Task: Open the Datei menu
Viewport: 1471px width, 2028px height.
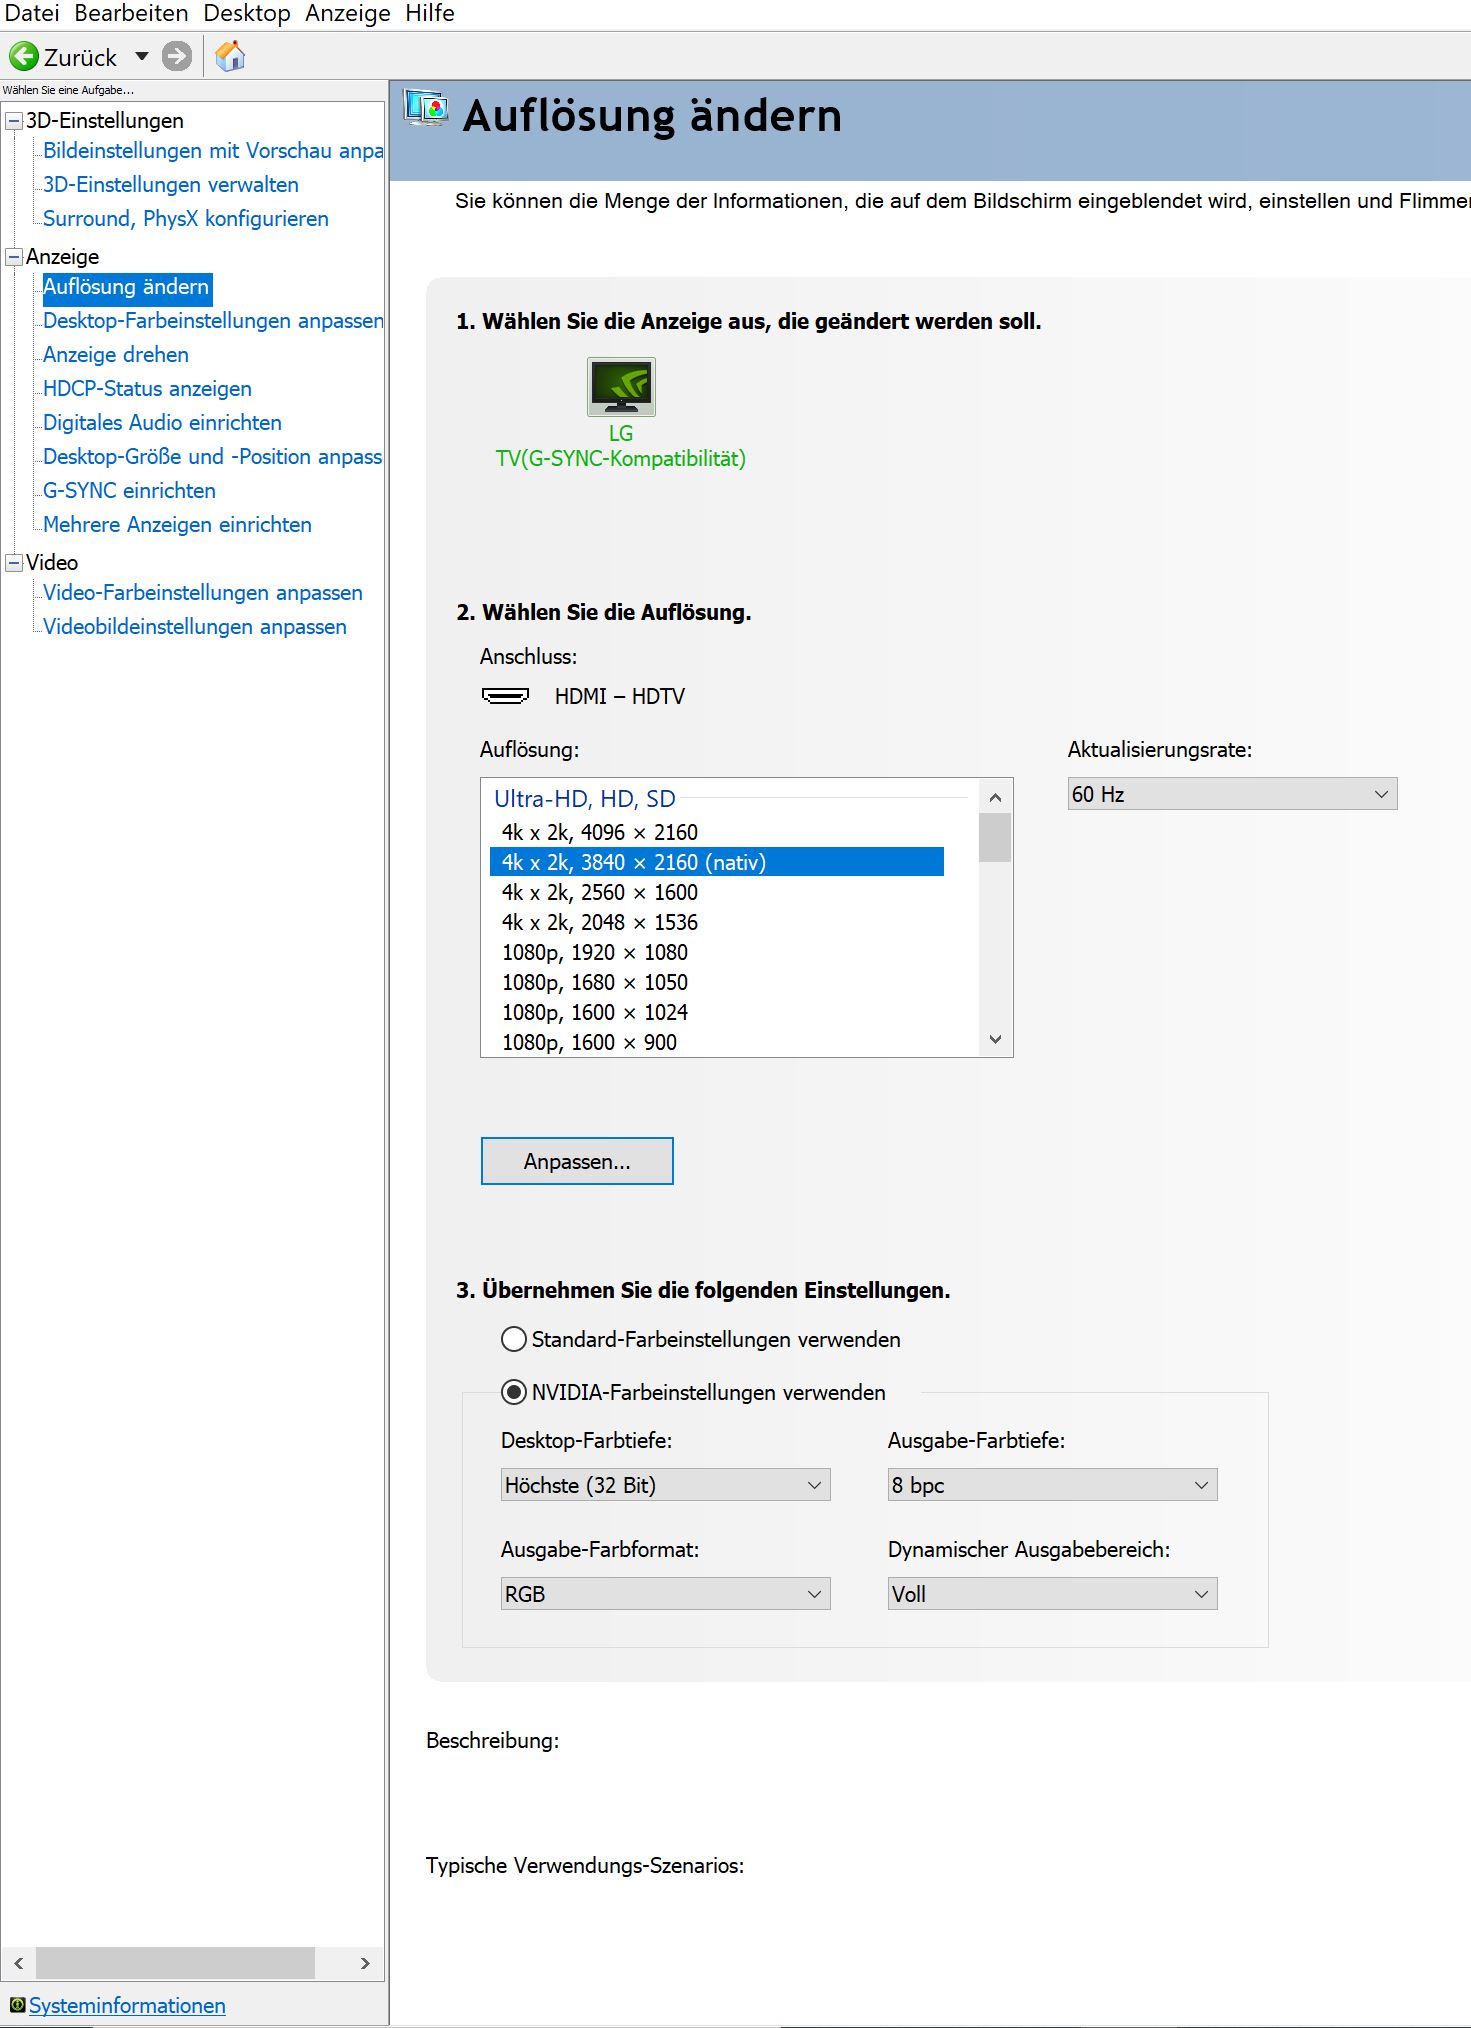Action: coord(32,14)
